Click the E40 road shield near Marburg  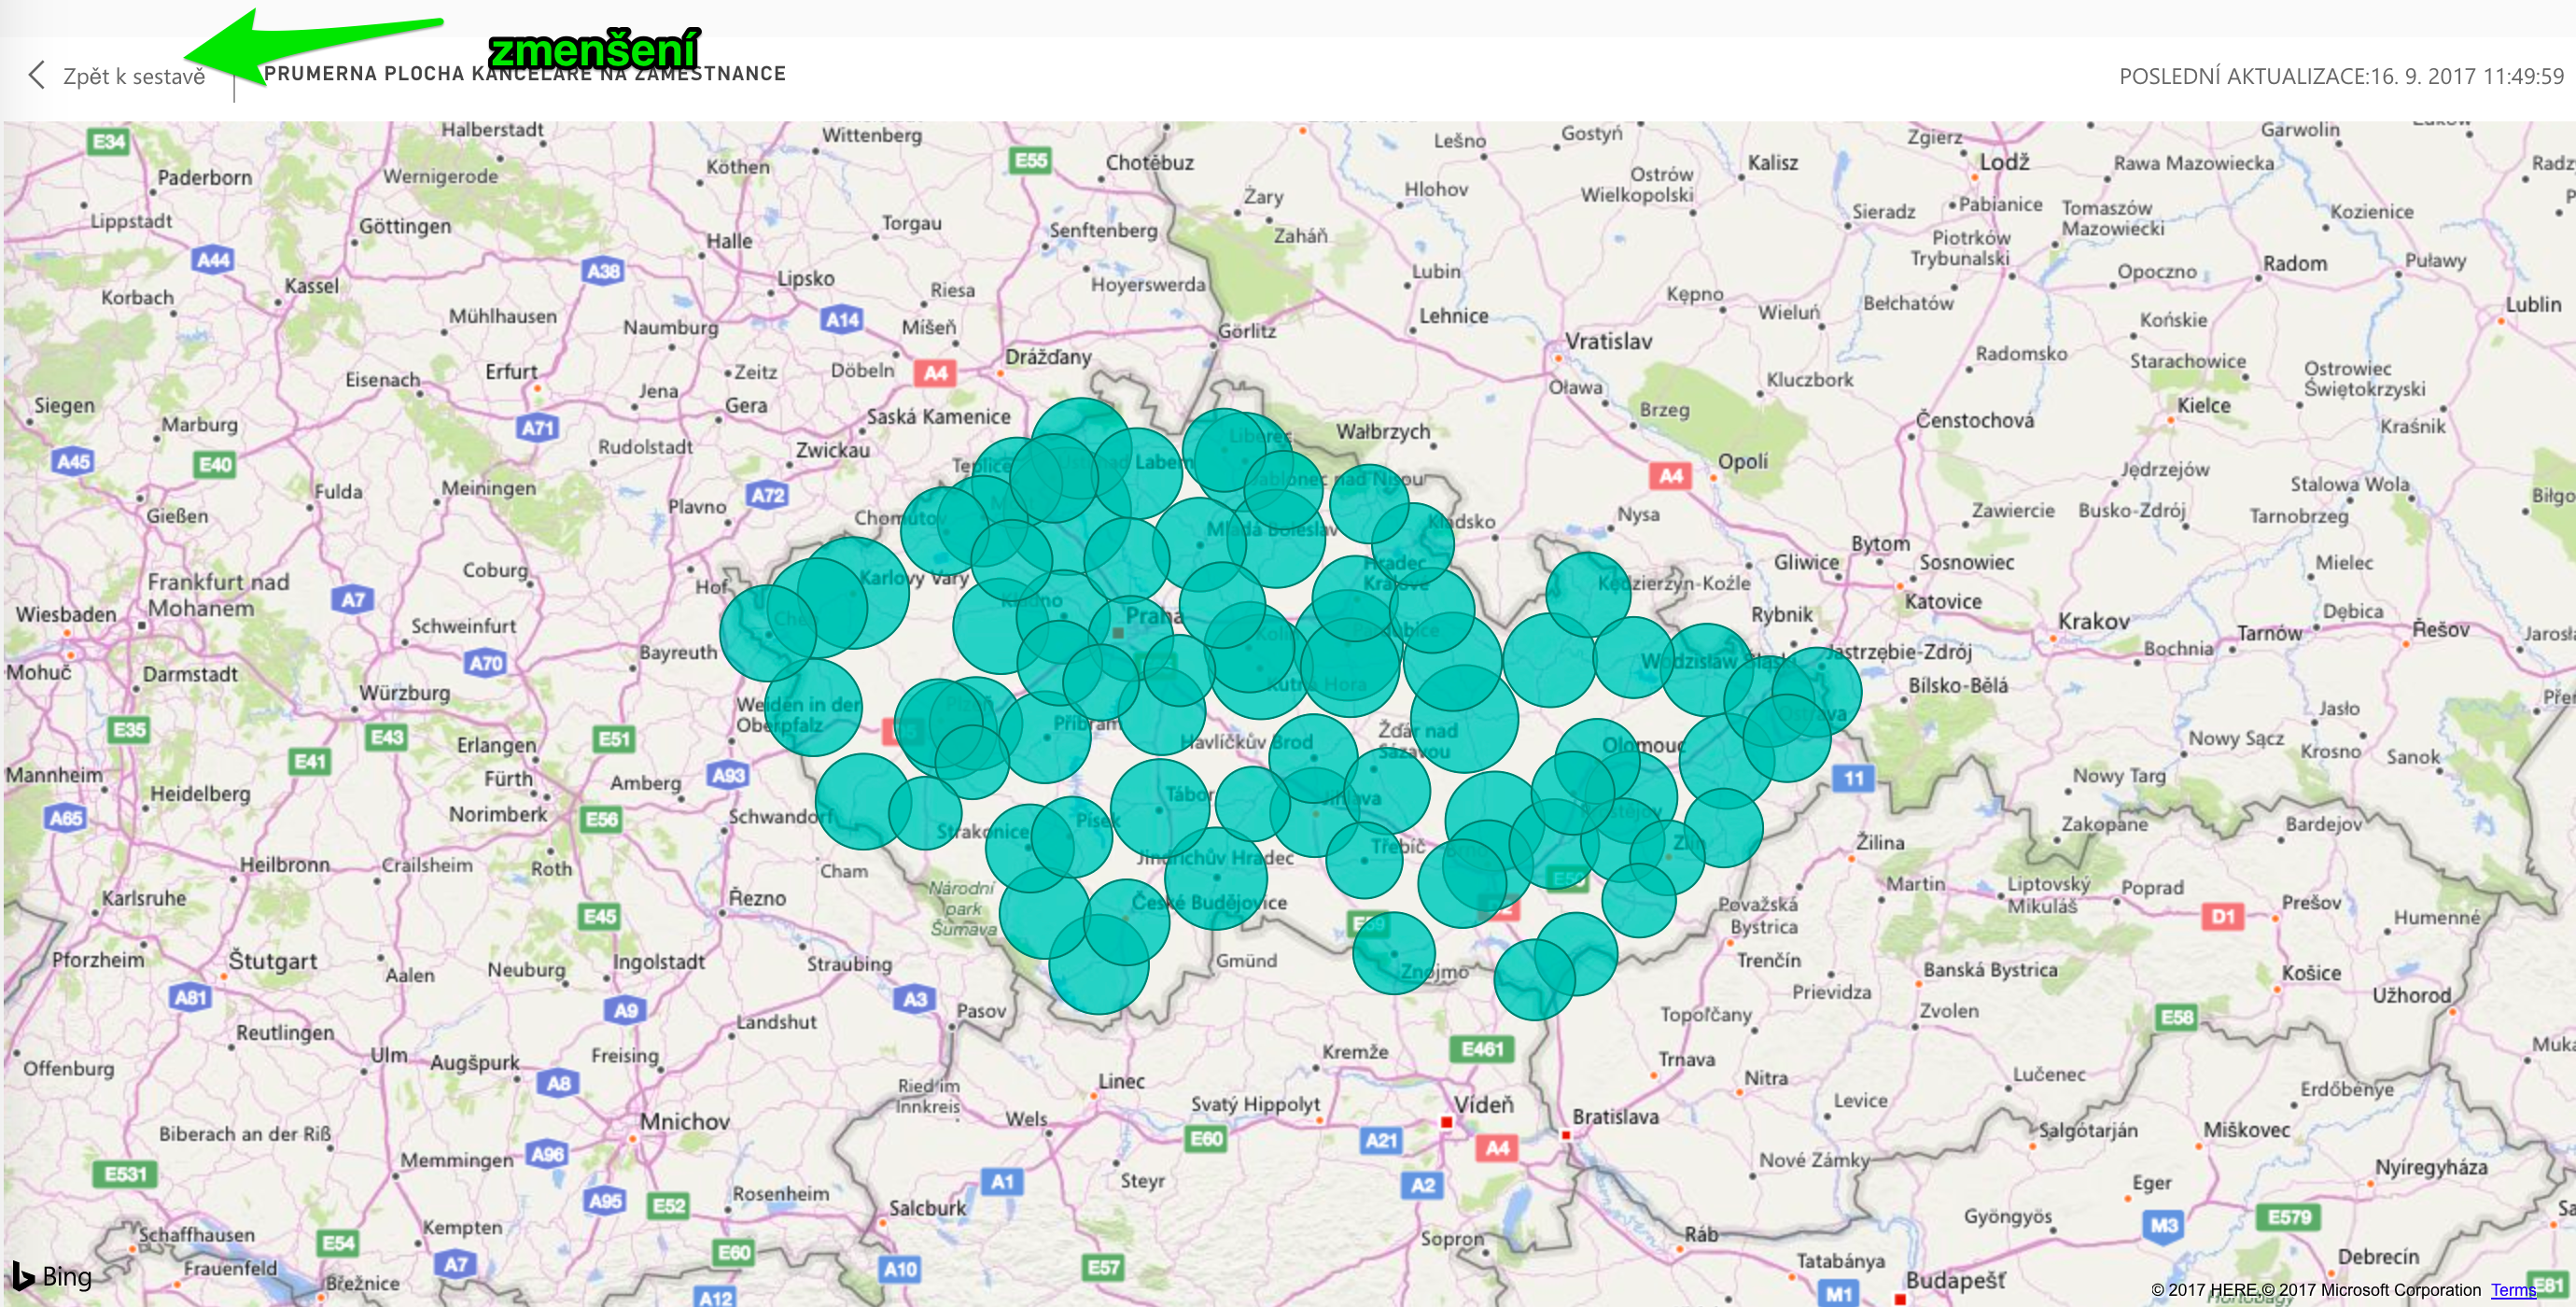[x=215, y=464]
